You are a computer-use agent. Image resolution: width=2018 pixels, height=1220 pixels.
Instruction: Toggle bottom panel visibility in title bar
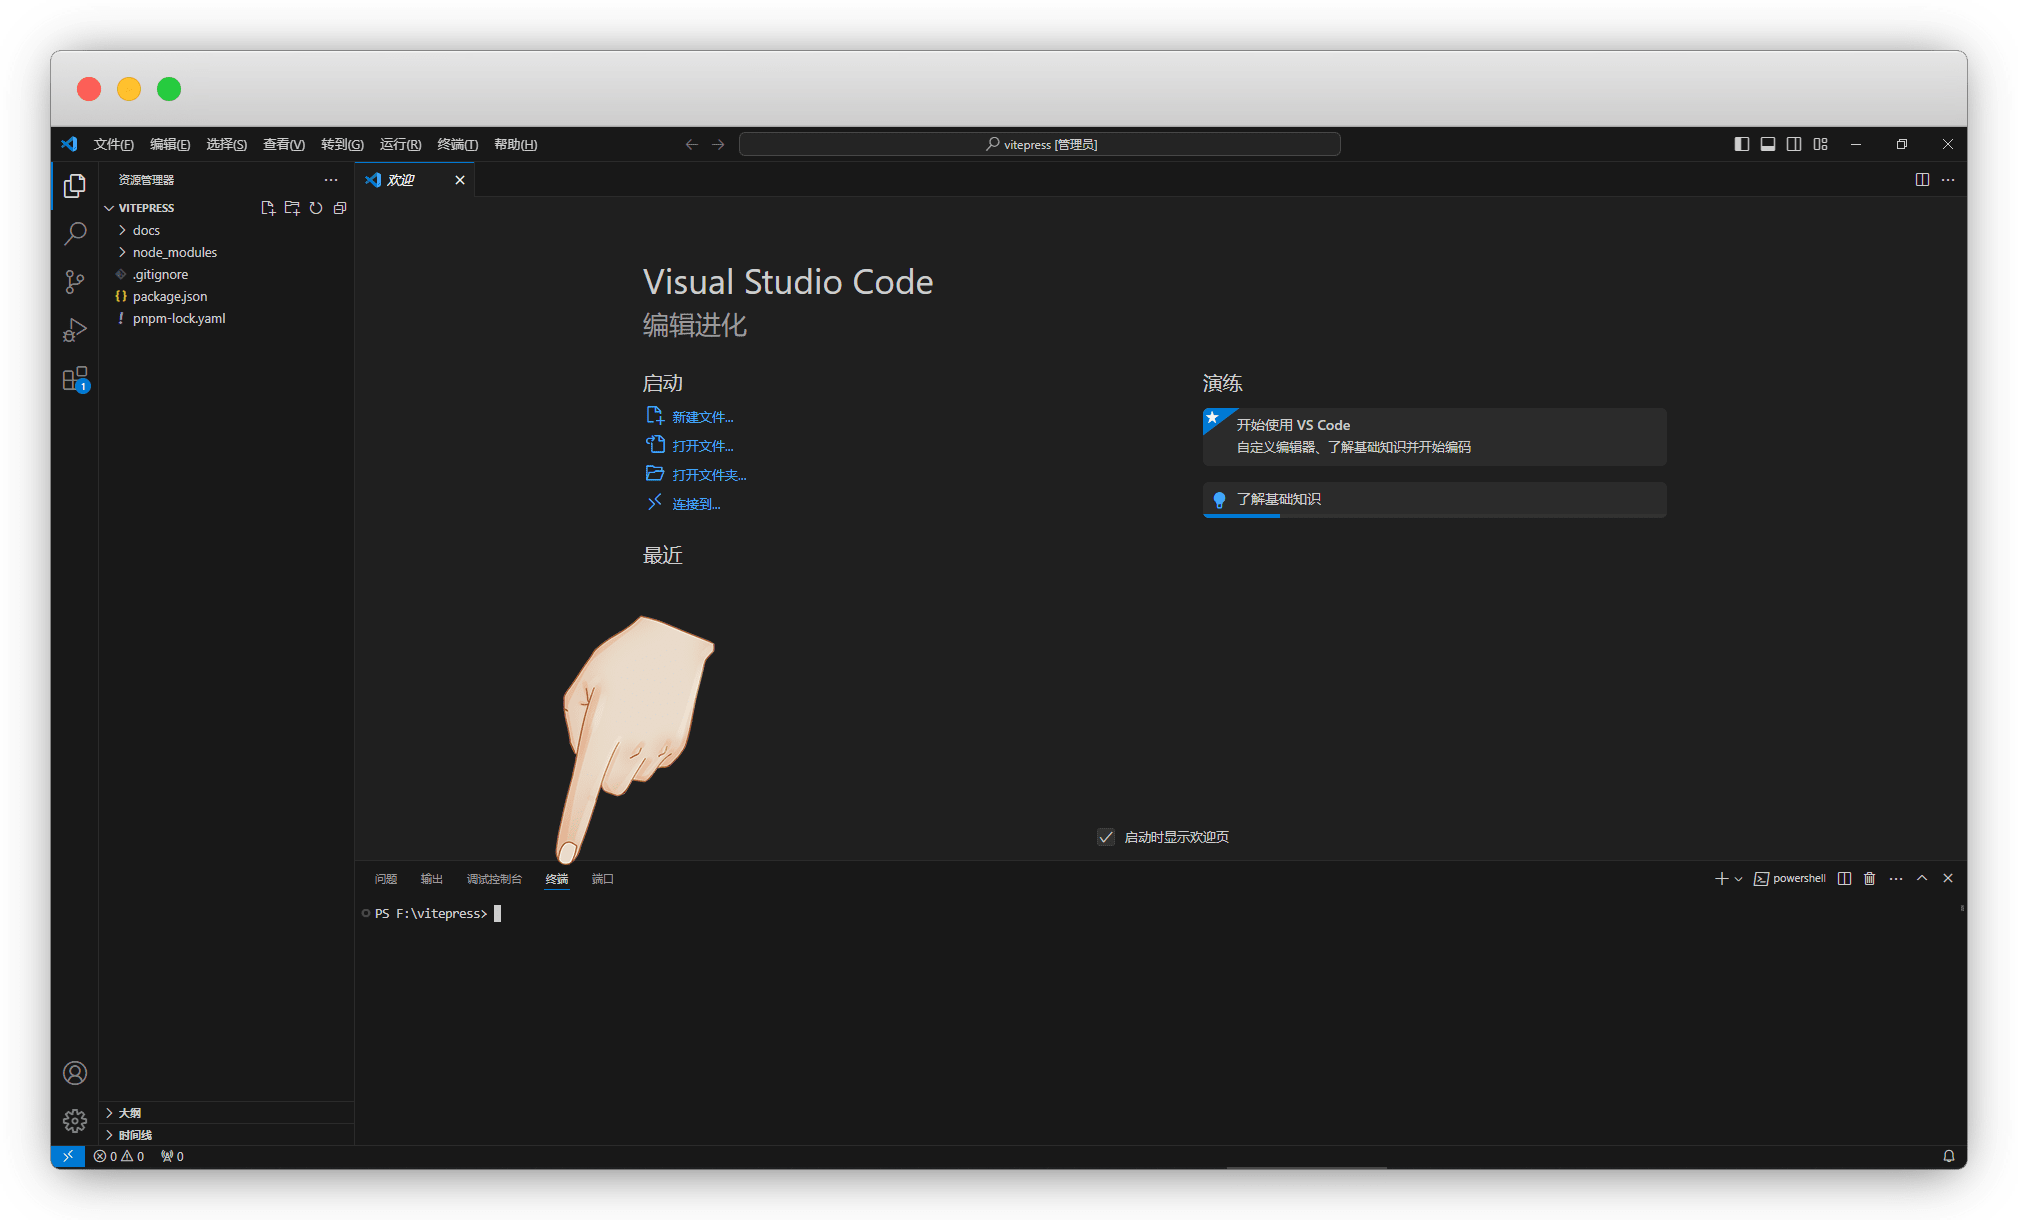(x=1768, y=144)
